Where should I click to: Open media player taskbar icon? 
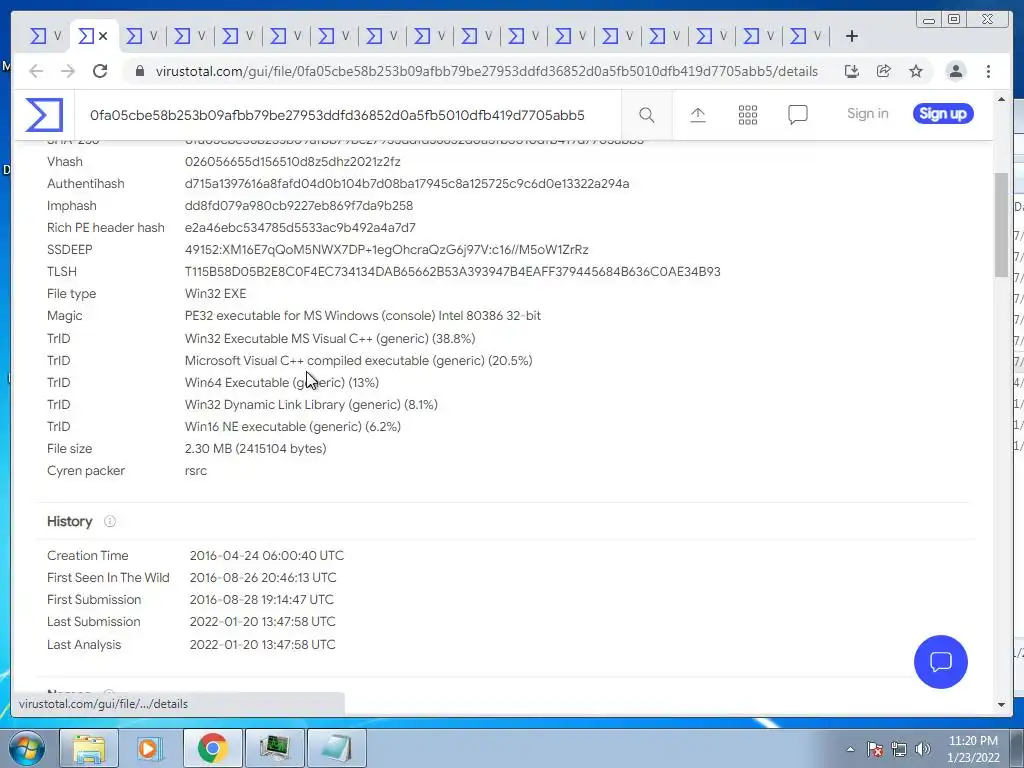[150, 748]
